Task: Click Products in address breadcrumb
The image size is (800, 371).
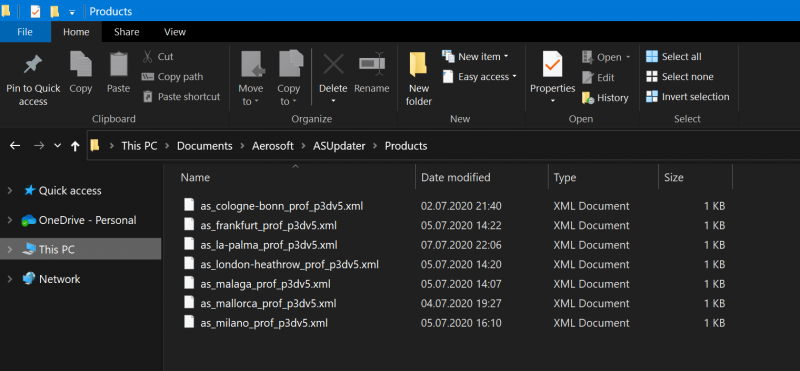Action: [x=406, y=146]
